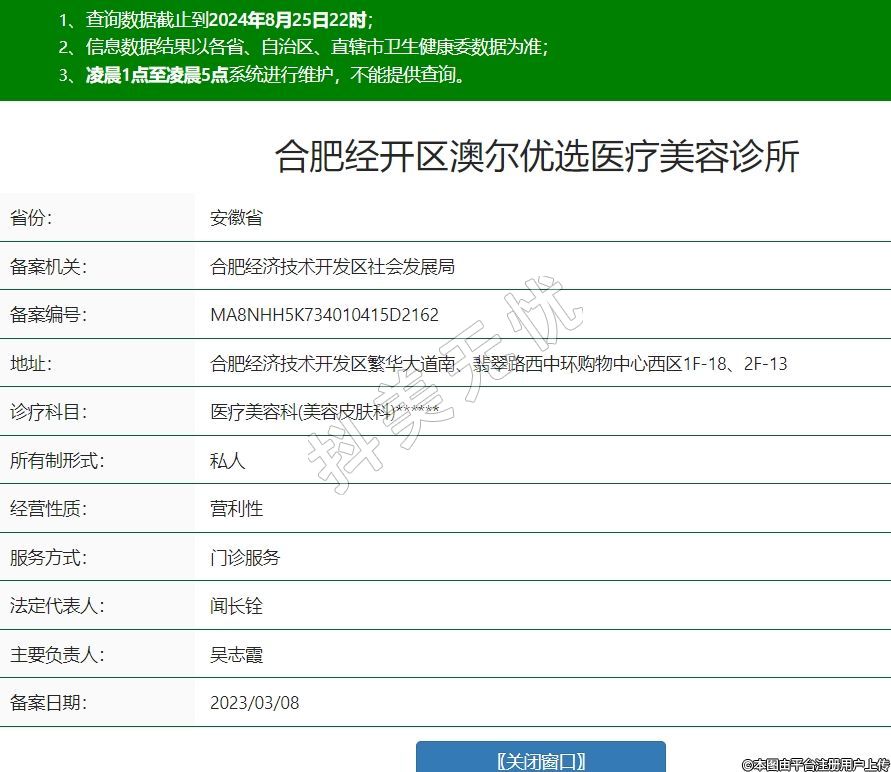Select the record number MA8NHH5K734010415D2162
The height and width of the screenshot is (772, 891).
click(x=324, y=315)
